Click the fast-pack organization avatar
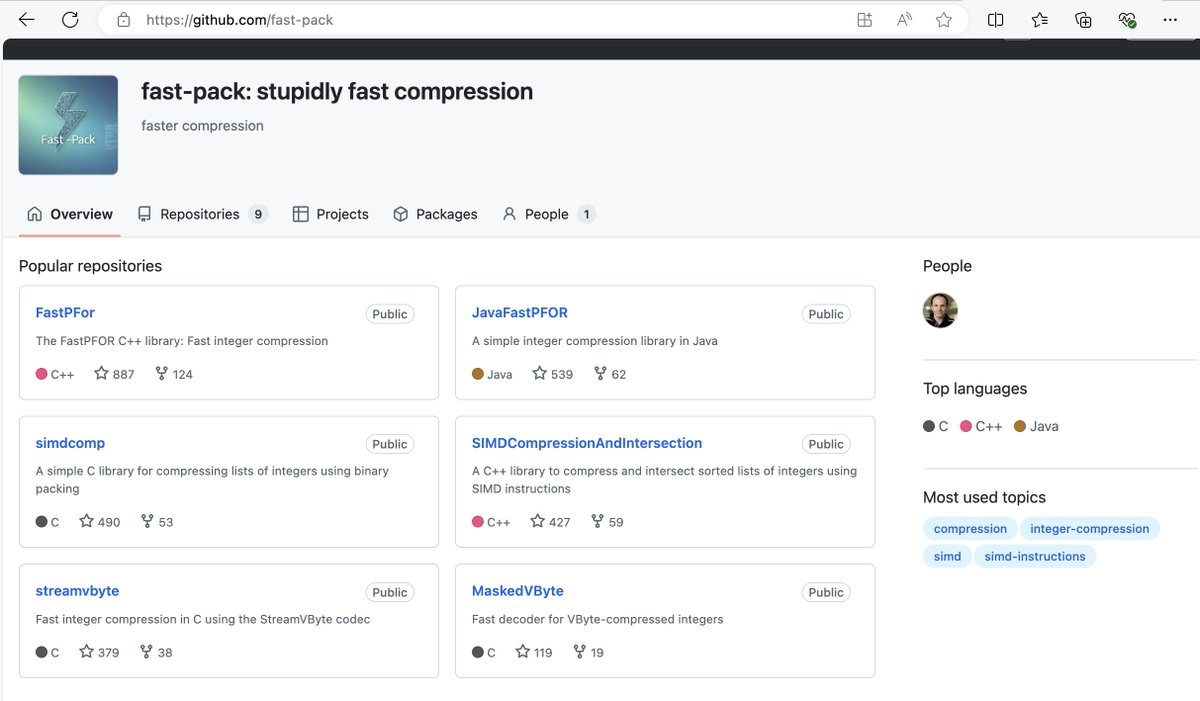1200x701 pixels. click(67, 124)
